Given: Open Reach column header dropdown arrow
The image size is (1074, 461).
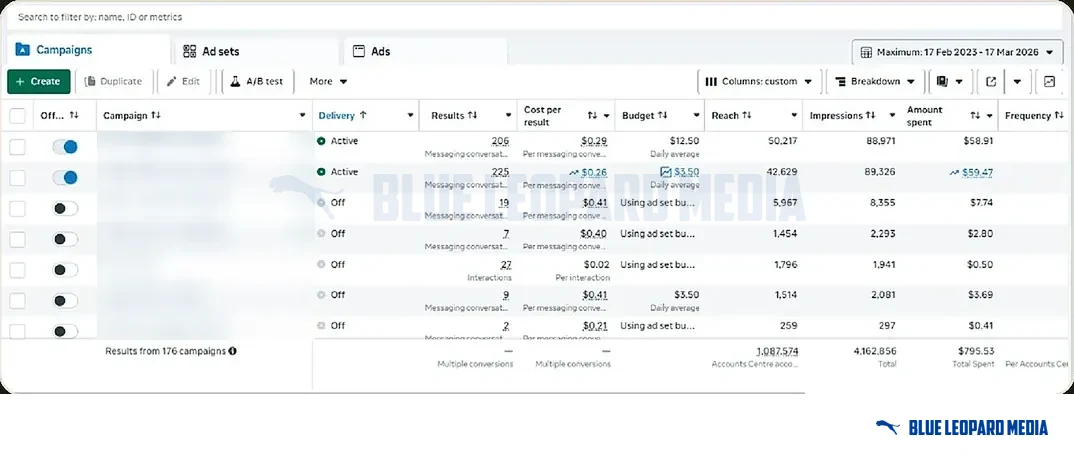Looking at the screenshot, I should (794, 116).
